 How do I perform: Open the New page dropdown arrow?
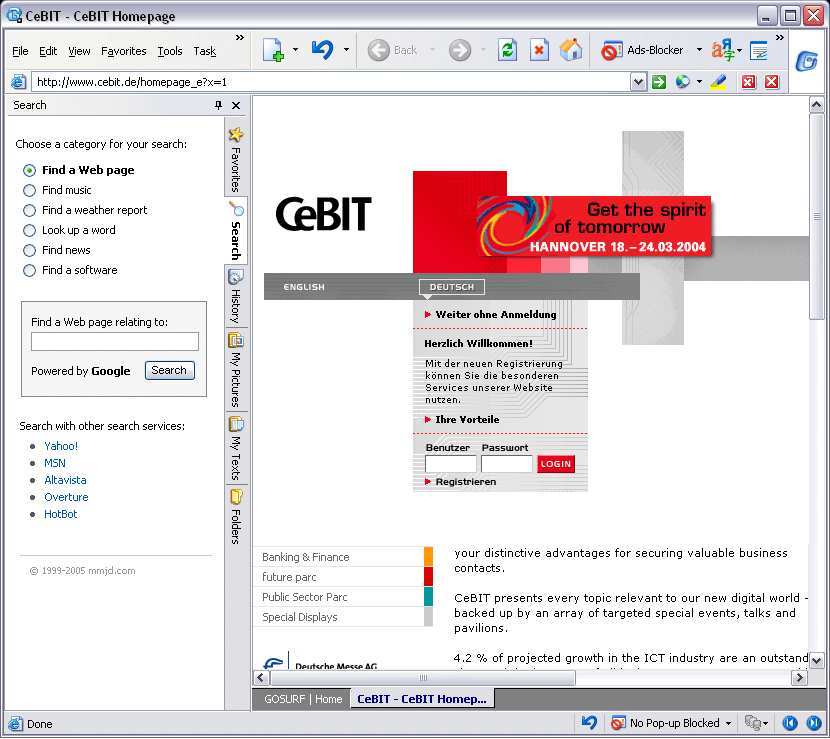point(295,50)
